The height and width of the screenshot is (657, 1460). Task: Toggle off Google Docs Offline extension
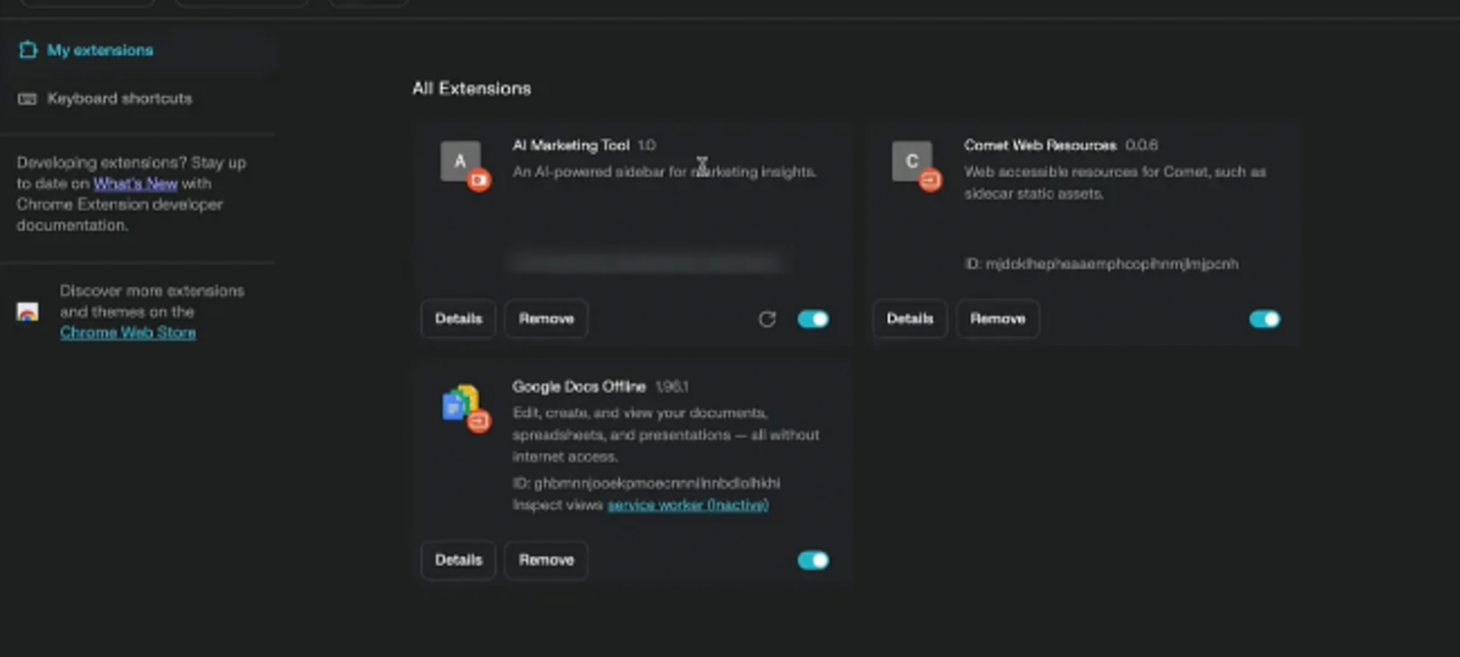coord(813,560)
